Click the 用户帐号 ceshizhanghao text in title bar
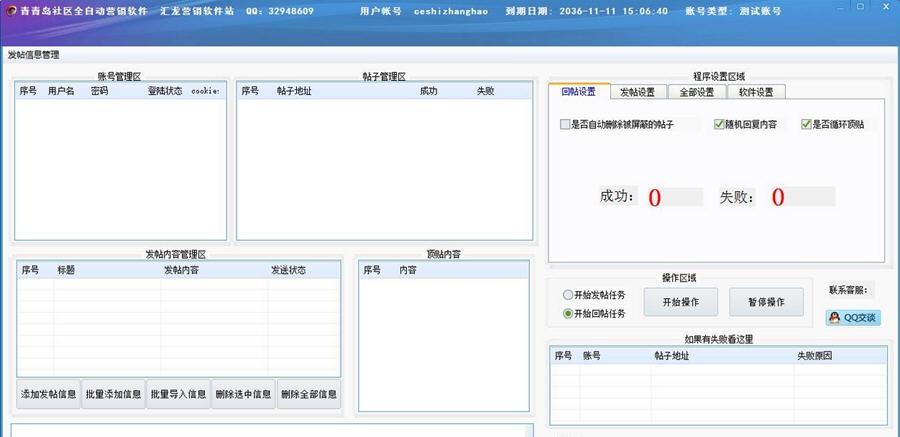The width and height of the screenshot is (900, 437). [424, 11]
